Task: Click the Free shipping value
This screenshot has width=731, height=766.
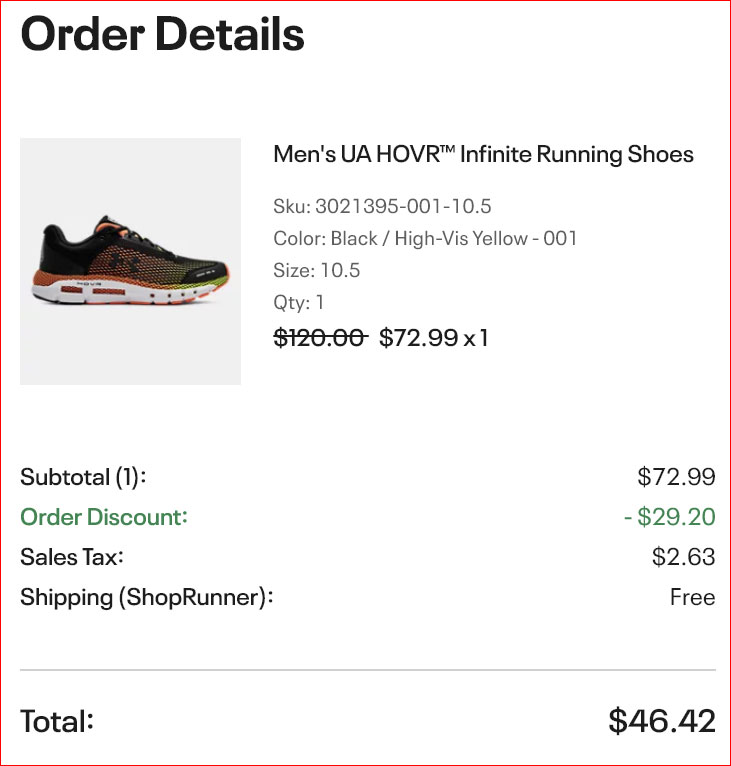Action: pyautogui.click(x=692, y=597)
